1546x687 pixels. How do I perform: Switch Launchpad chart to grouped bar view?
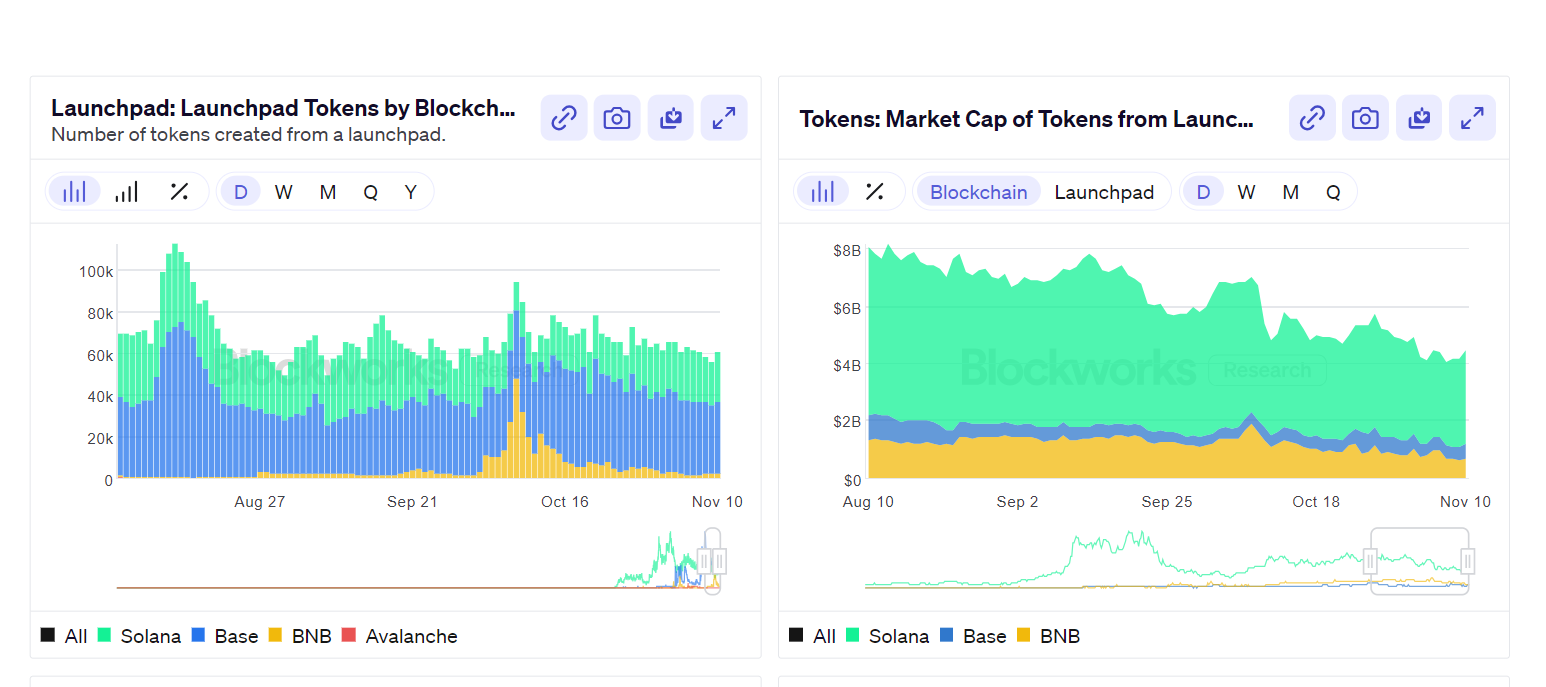(126, 191)
